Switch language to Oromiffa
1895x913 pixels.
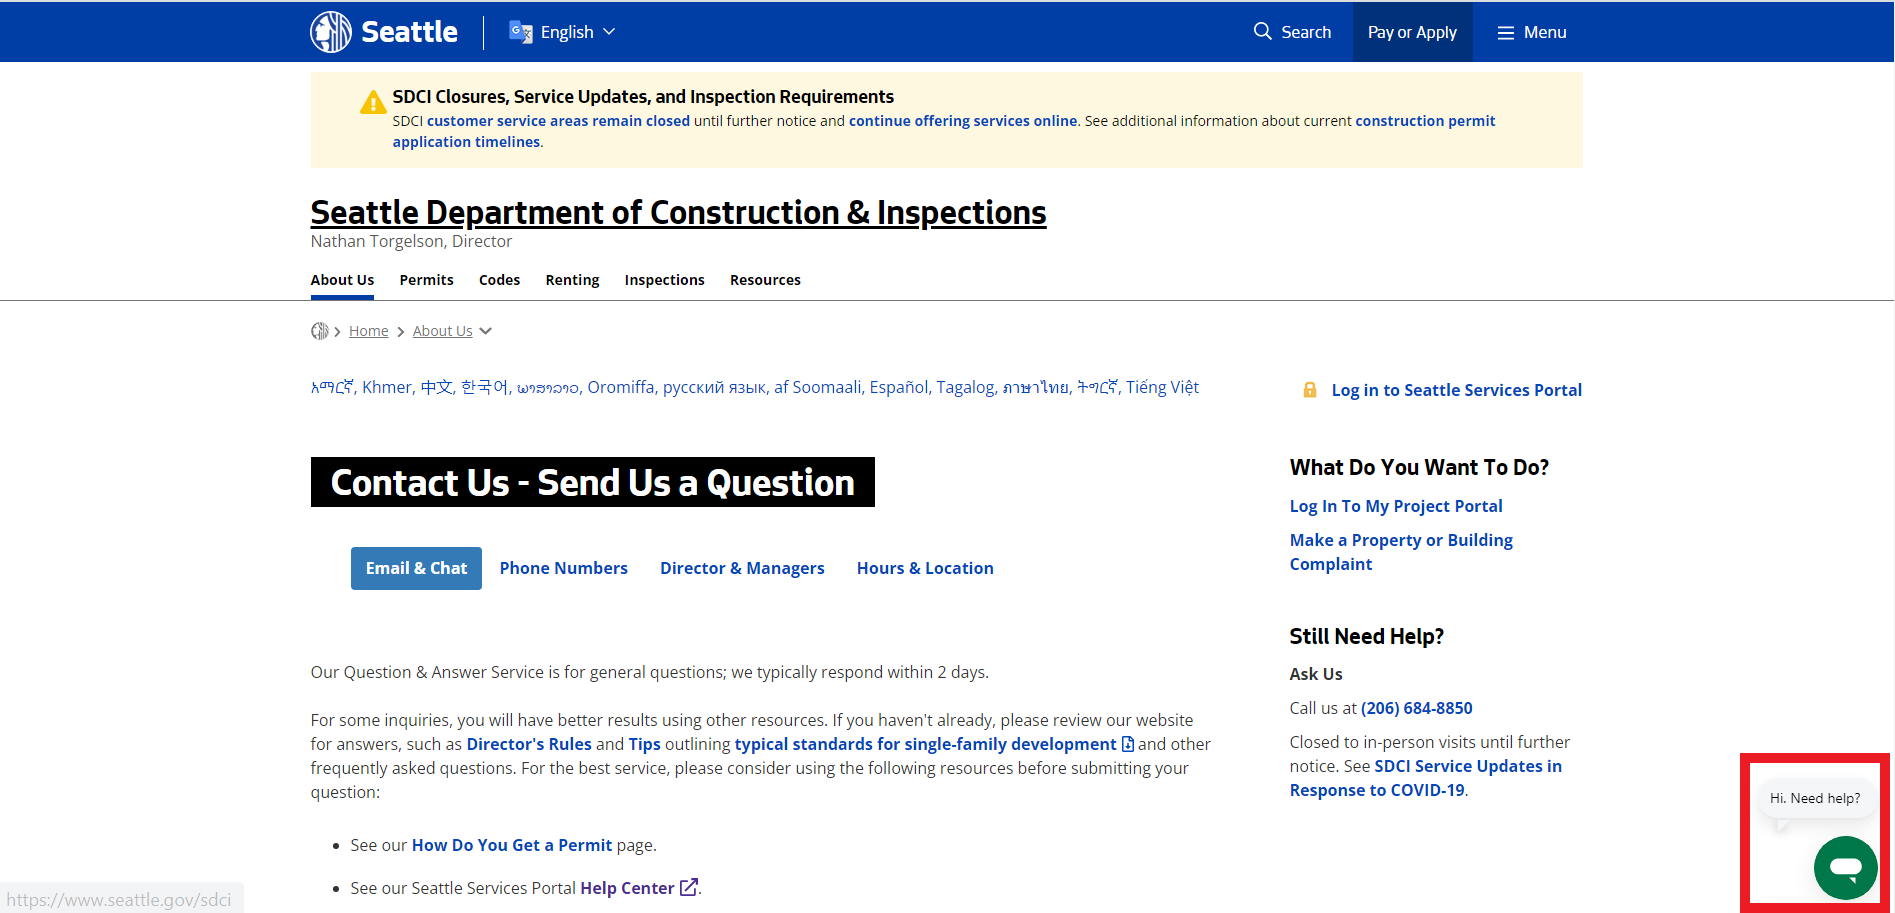(621, 387)
